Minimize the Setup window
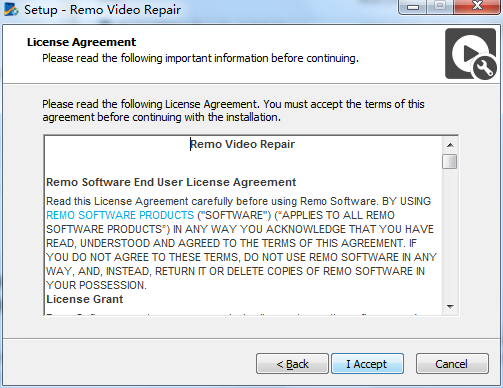This screenshot has height=388, width=503. point(413,6)
